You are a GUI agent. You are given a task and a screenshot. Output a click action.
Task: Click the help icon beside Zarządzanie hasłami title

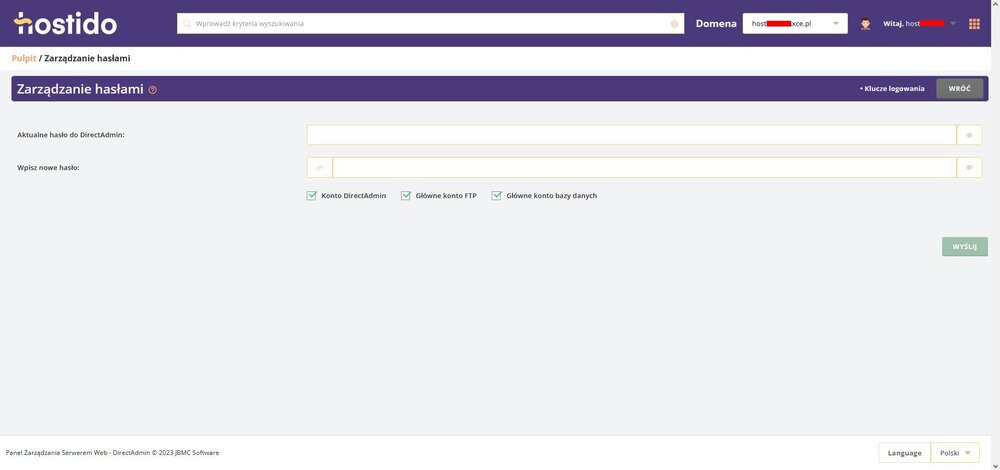pos(153,90)
